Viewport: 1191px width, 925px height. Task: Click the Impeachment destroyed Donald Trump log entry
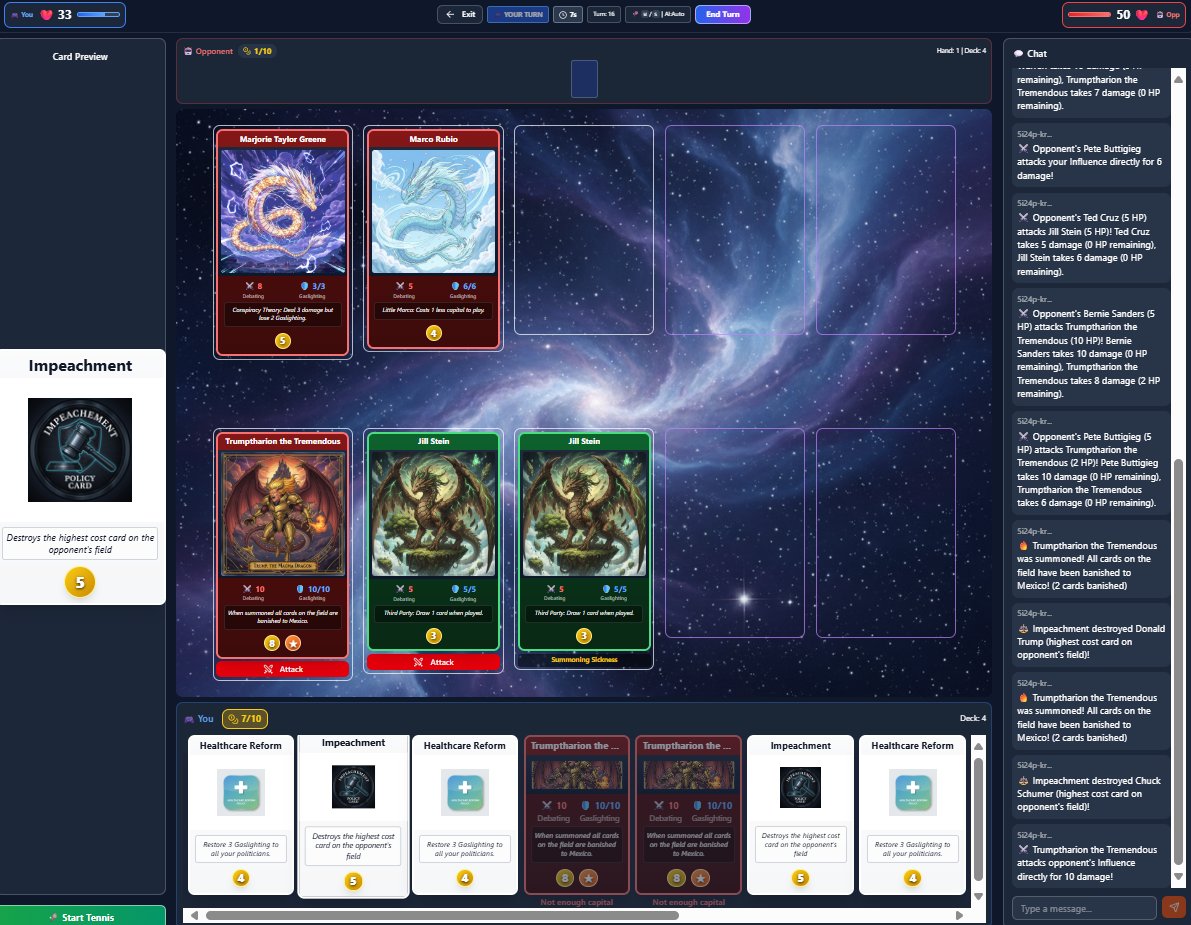tap(1091, 635)
